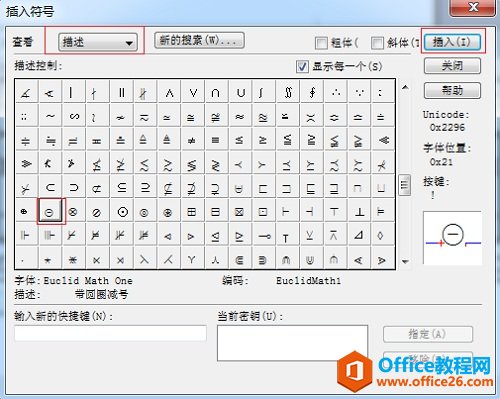Select the intersection symbol ∩
The width and height of the screenshot is (500, 399).
tap(215, 92)
